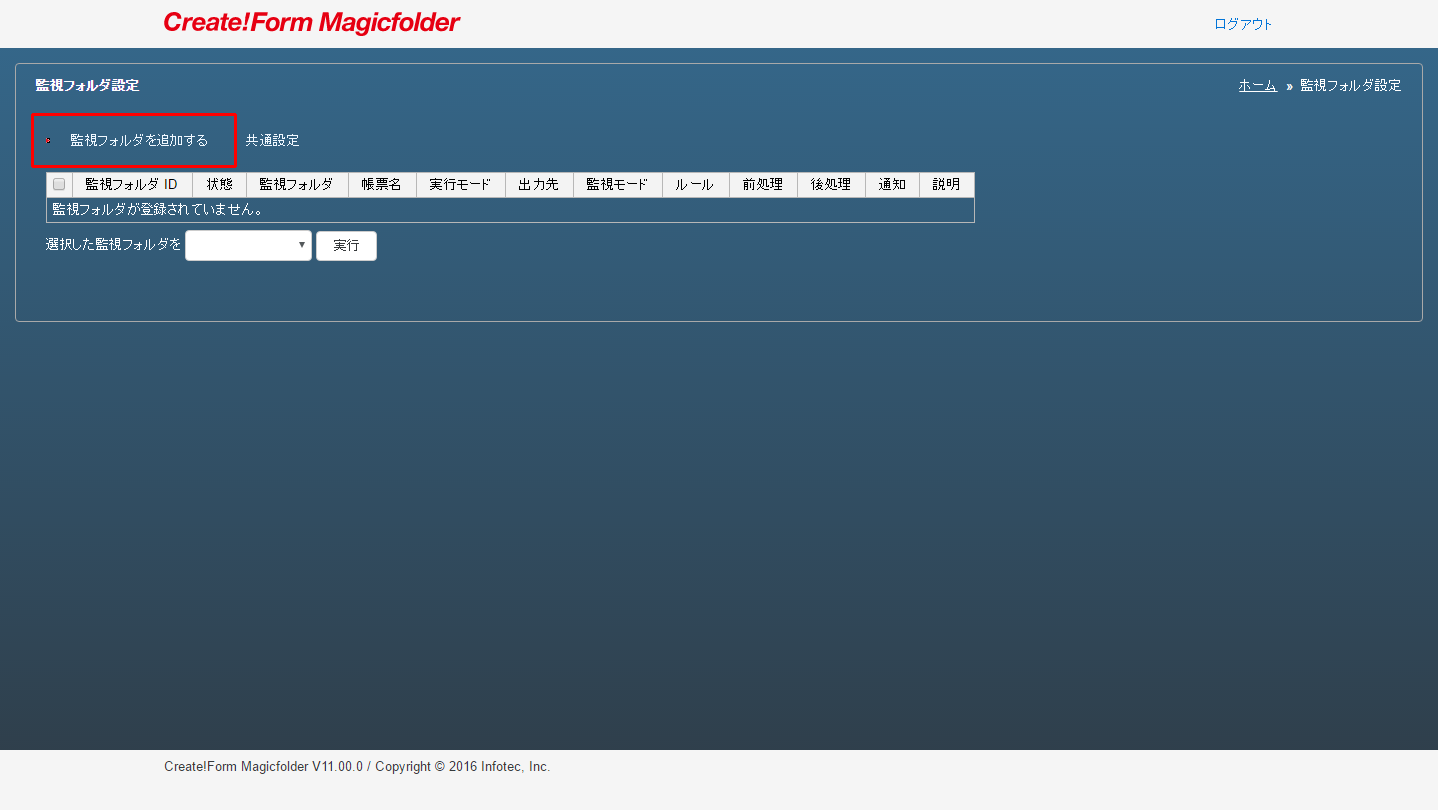This screenshot has height=810, width=1438.
Task: Click the ルール column header
Action: point(695,184)
